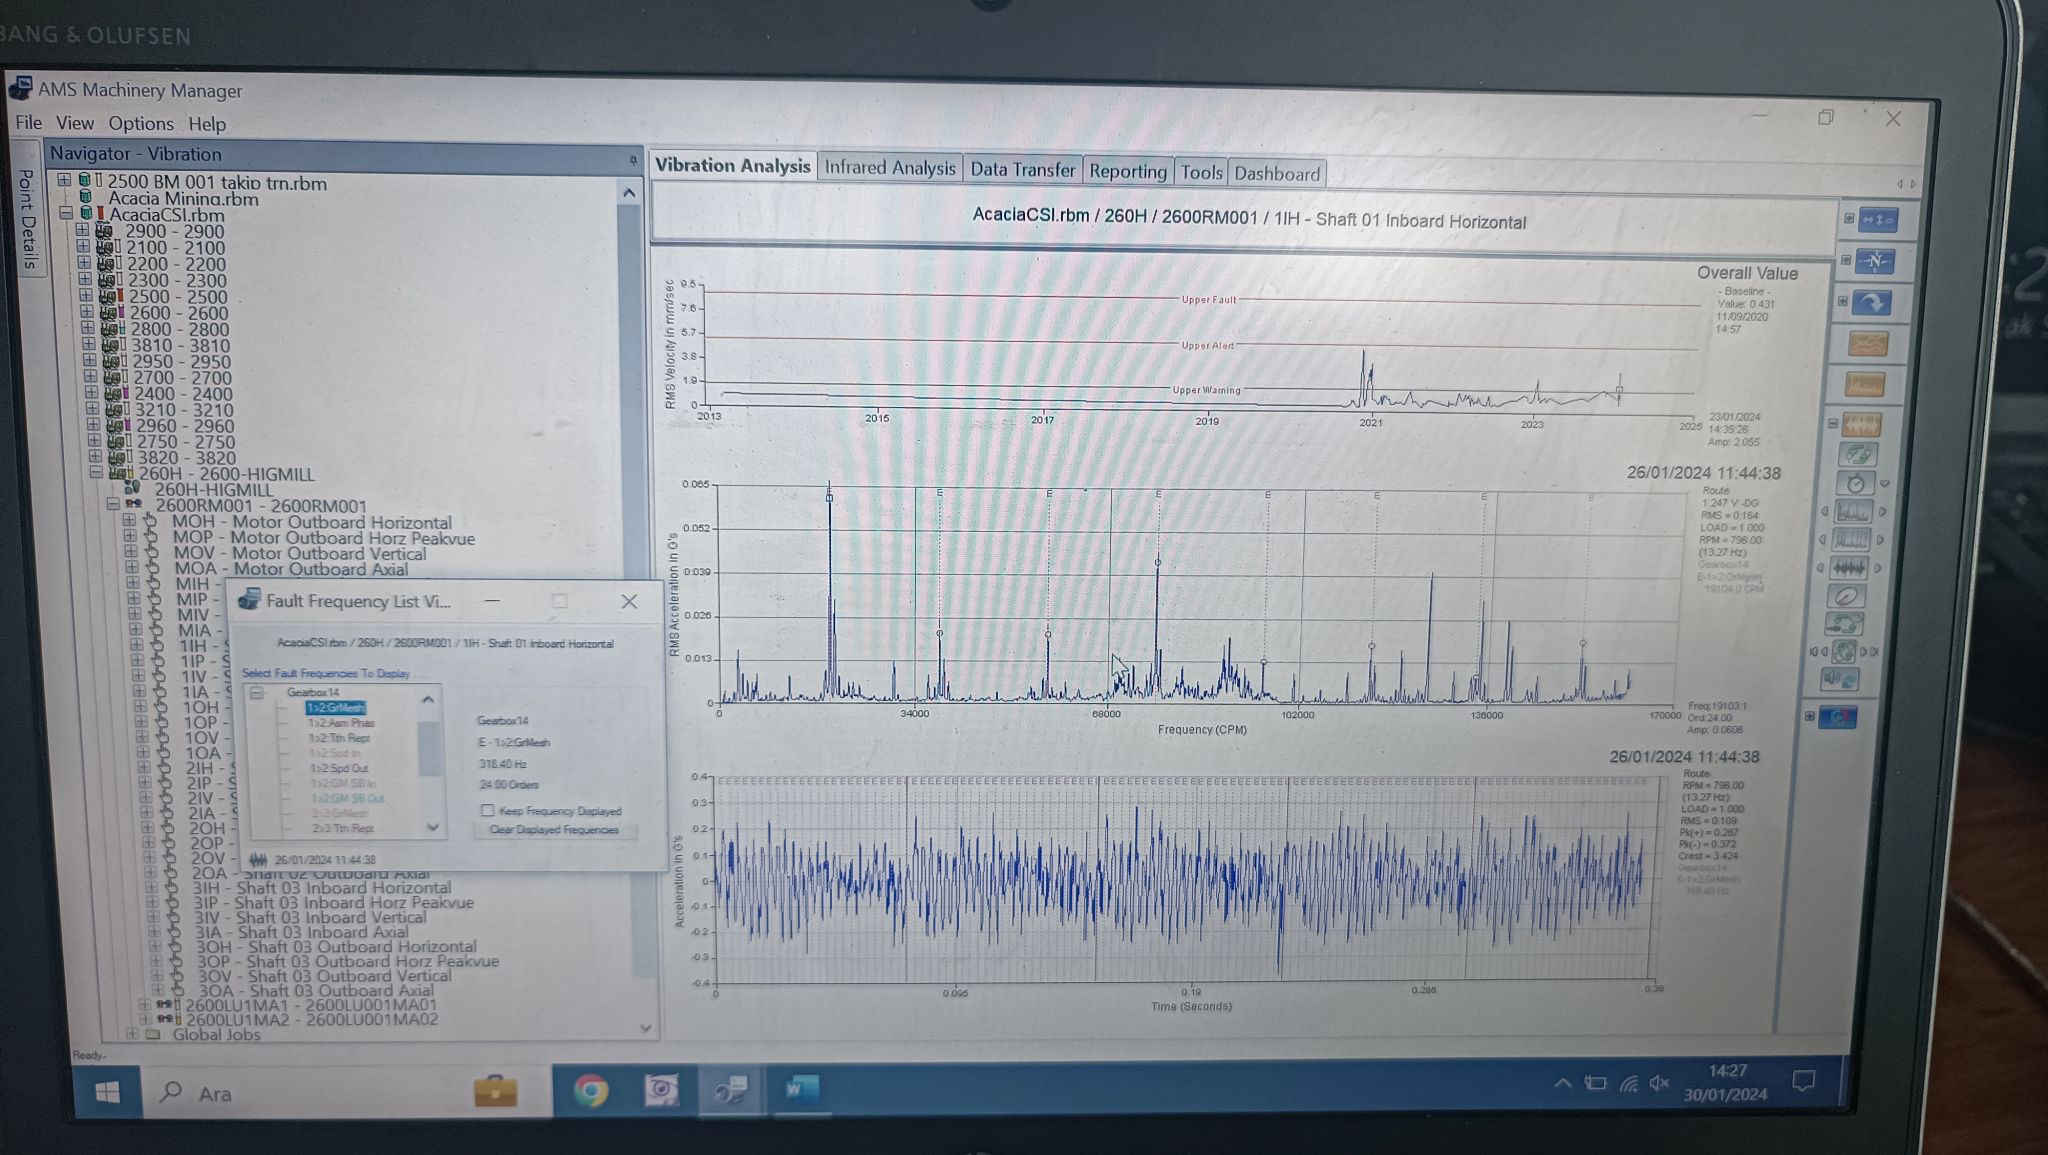
Task: Click the orange waveform plot icon
Action: point(1861,426)
